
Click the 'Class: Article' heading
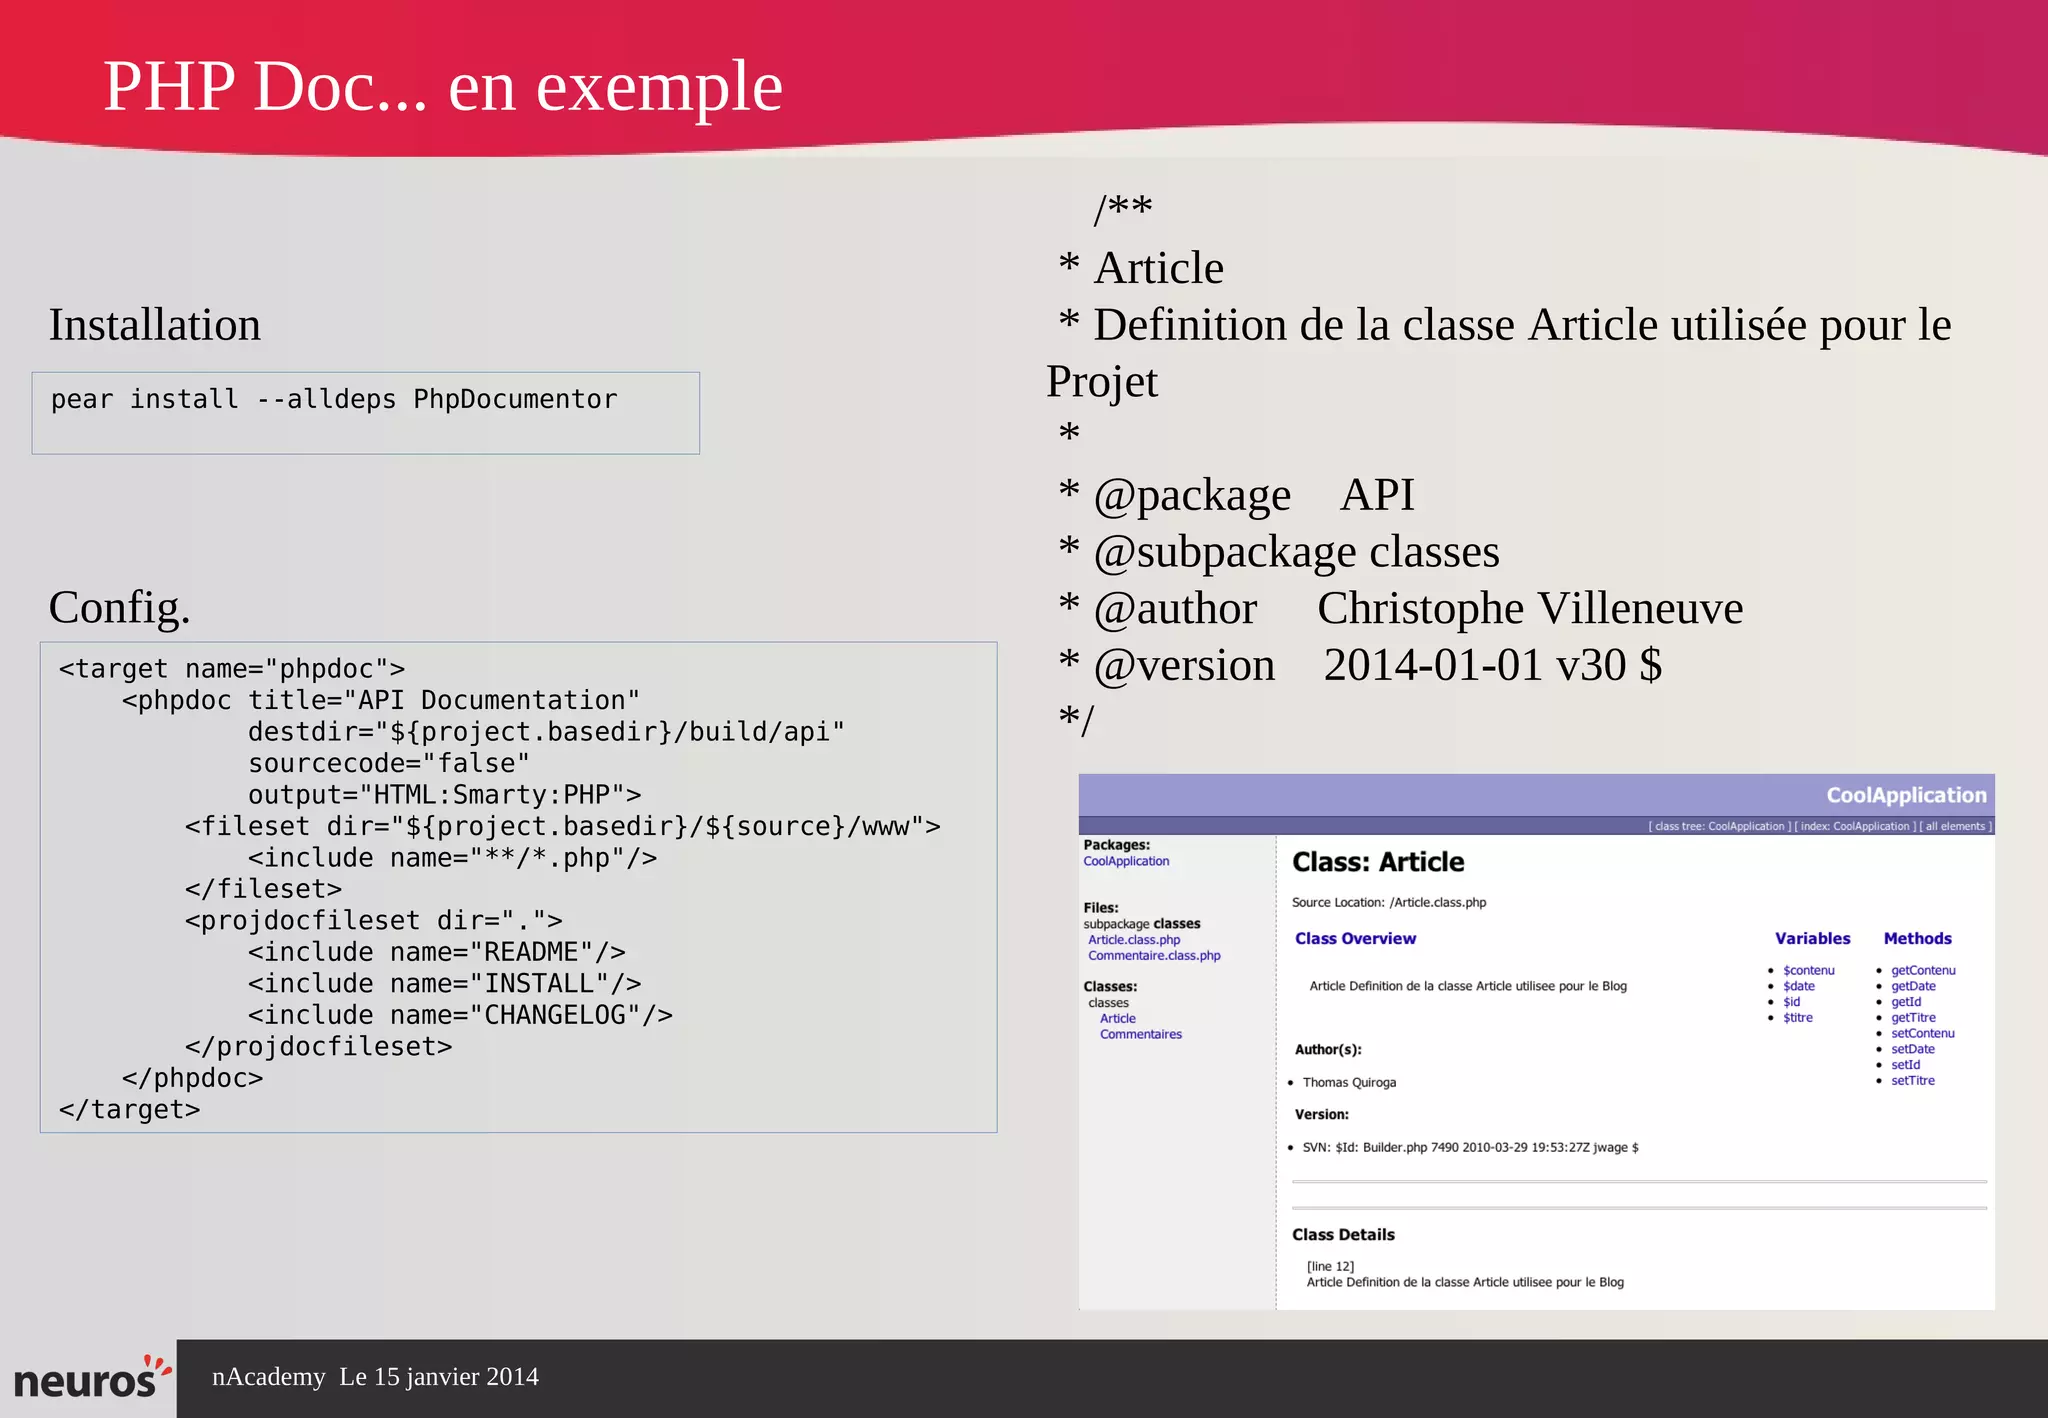pos(1378,862)
